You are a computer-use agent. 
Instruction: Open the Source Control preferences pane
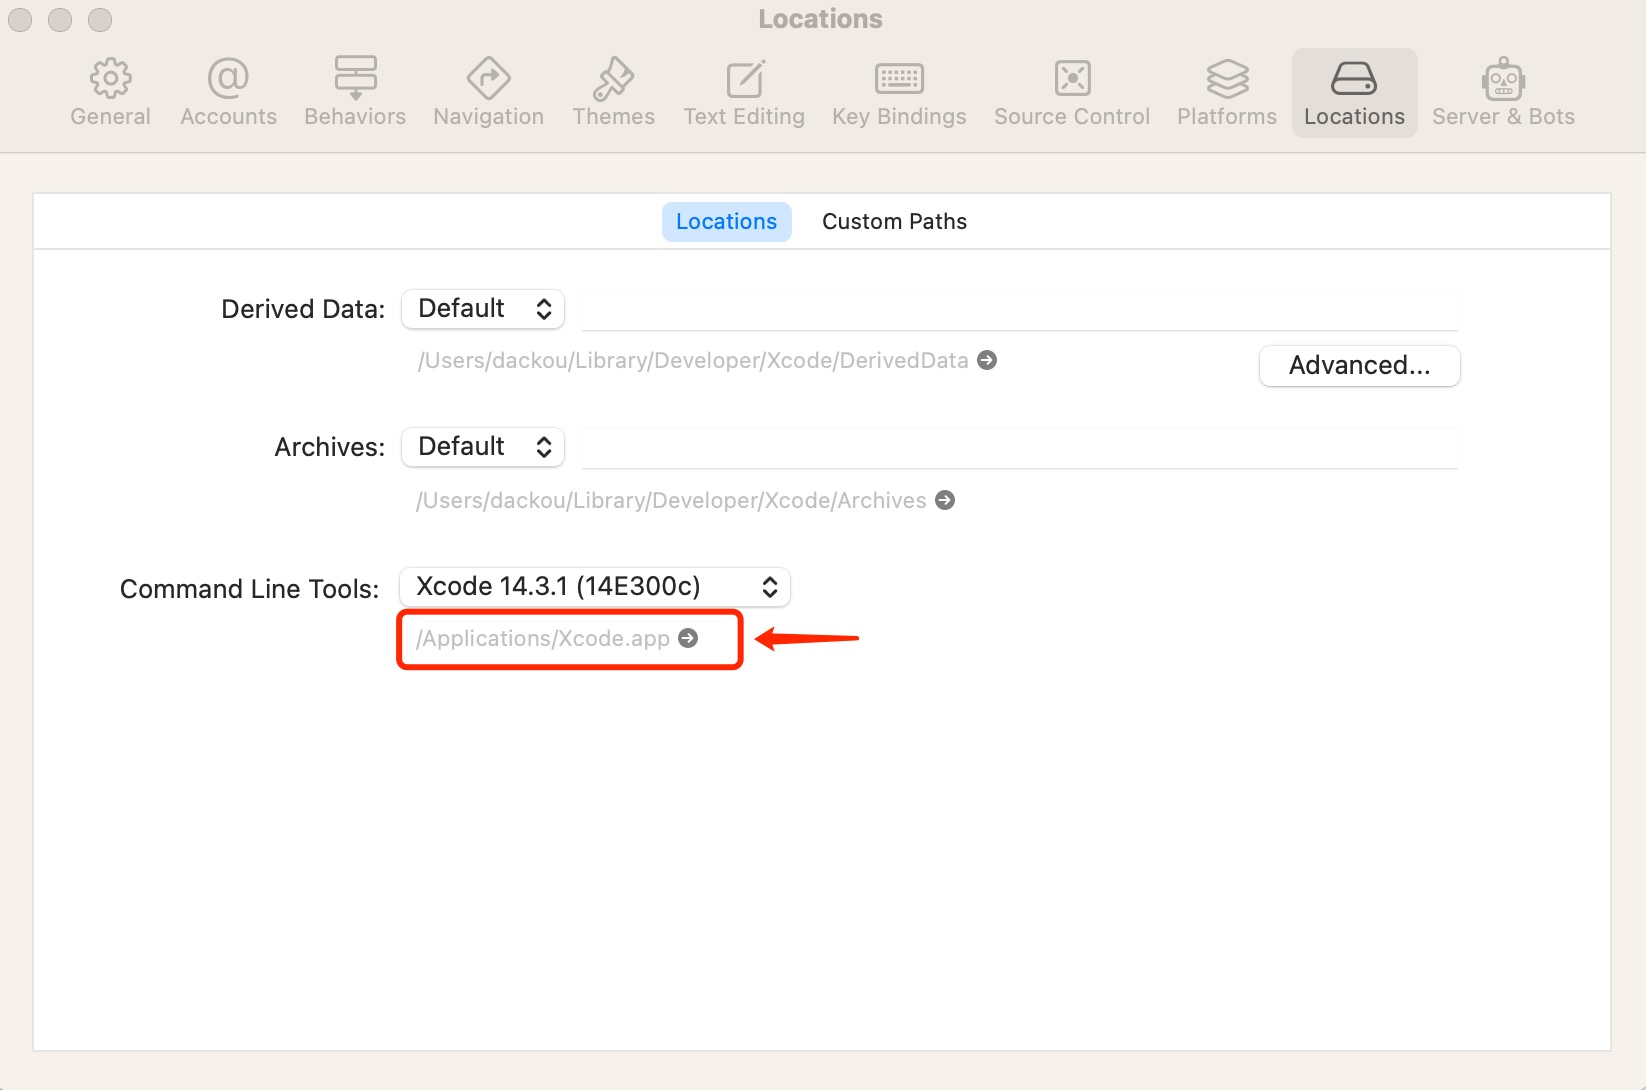click(x=1072, y=93)
